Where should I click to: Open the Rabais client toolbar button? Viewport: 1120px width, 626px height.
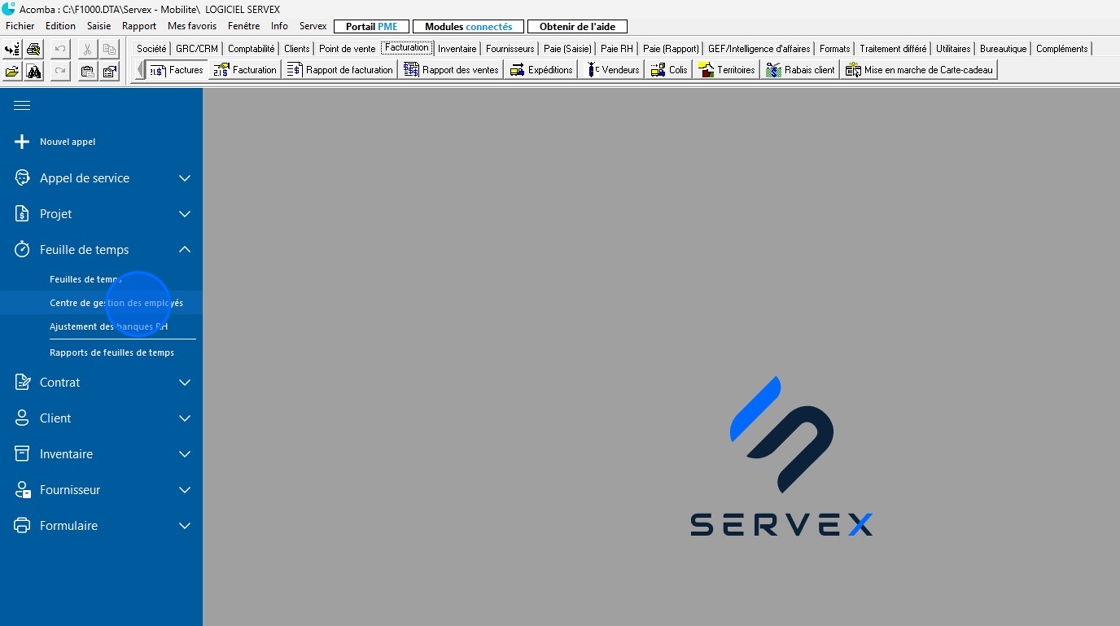coord(801,70)
